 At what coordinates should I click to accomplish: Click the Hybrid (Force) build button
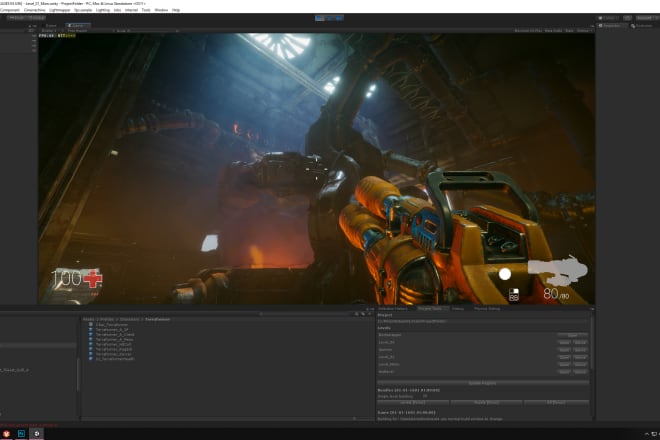487,403
